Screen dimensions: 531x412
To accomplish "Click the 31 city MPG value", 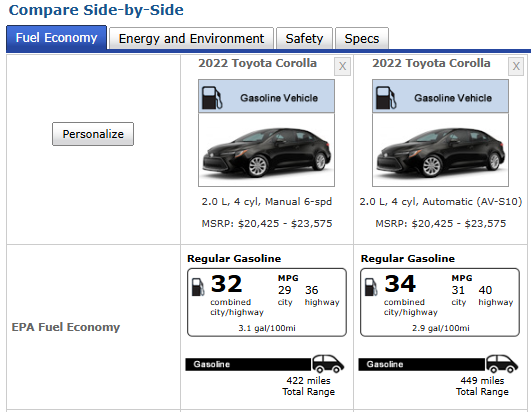I will tap(458, 290).
